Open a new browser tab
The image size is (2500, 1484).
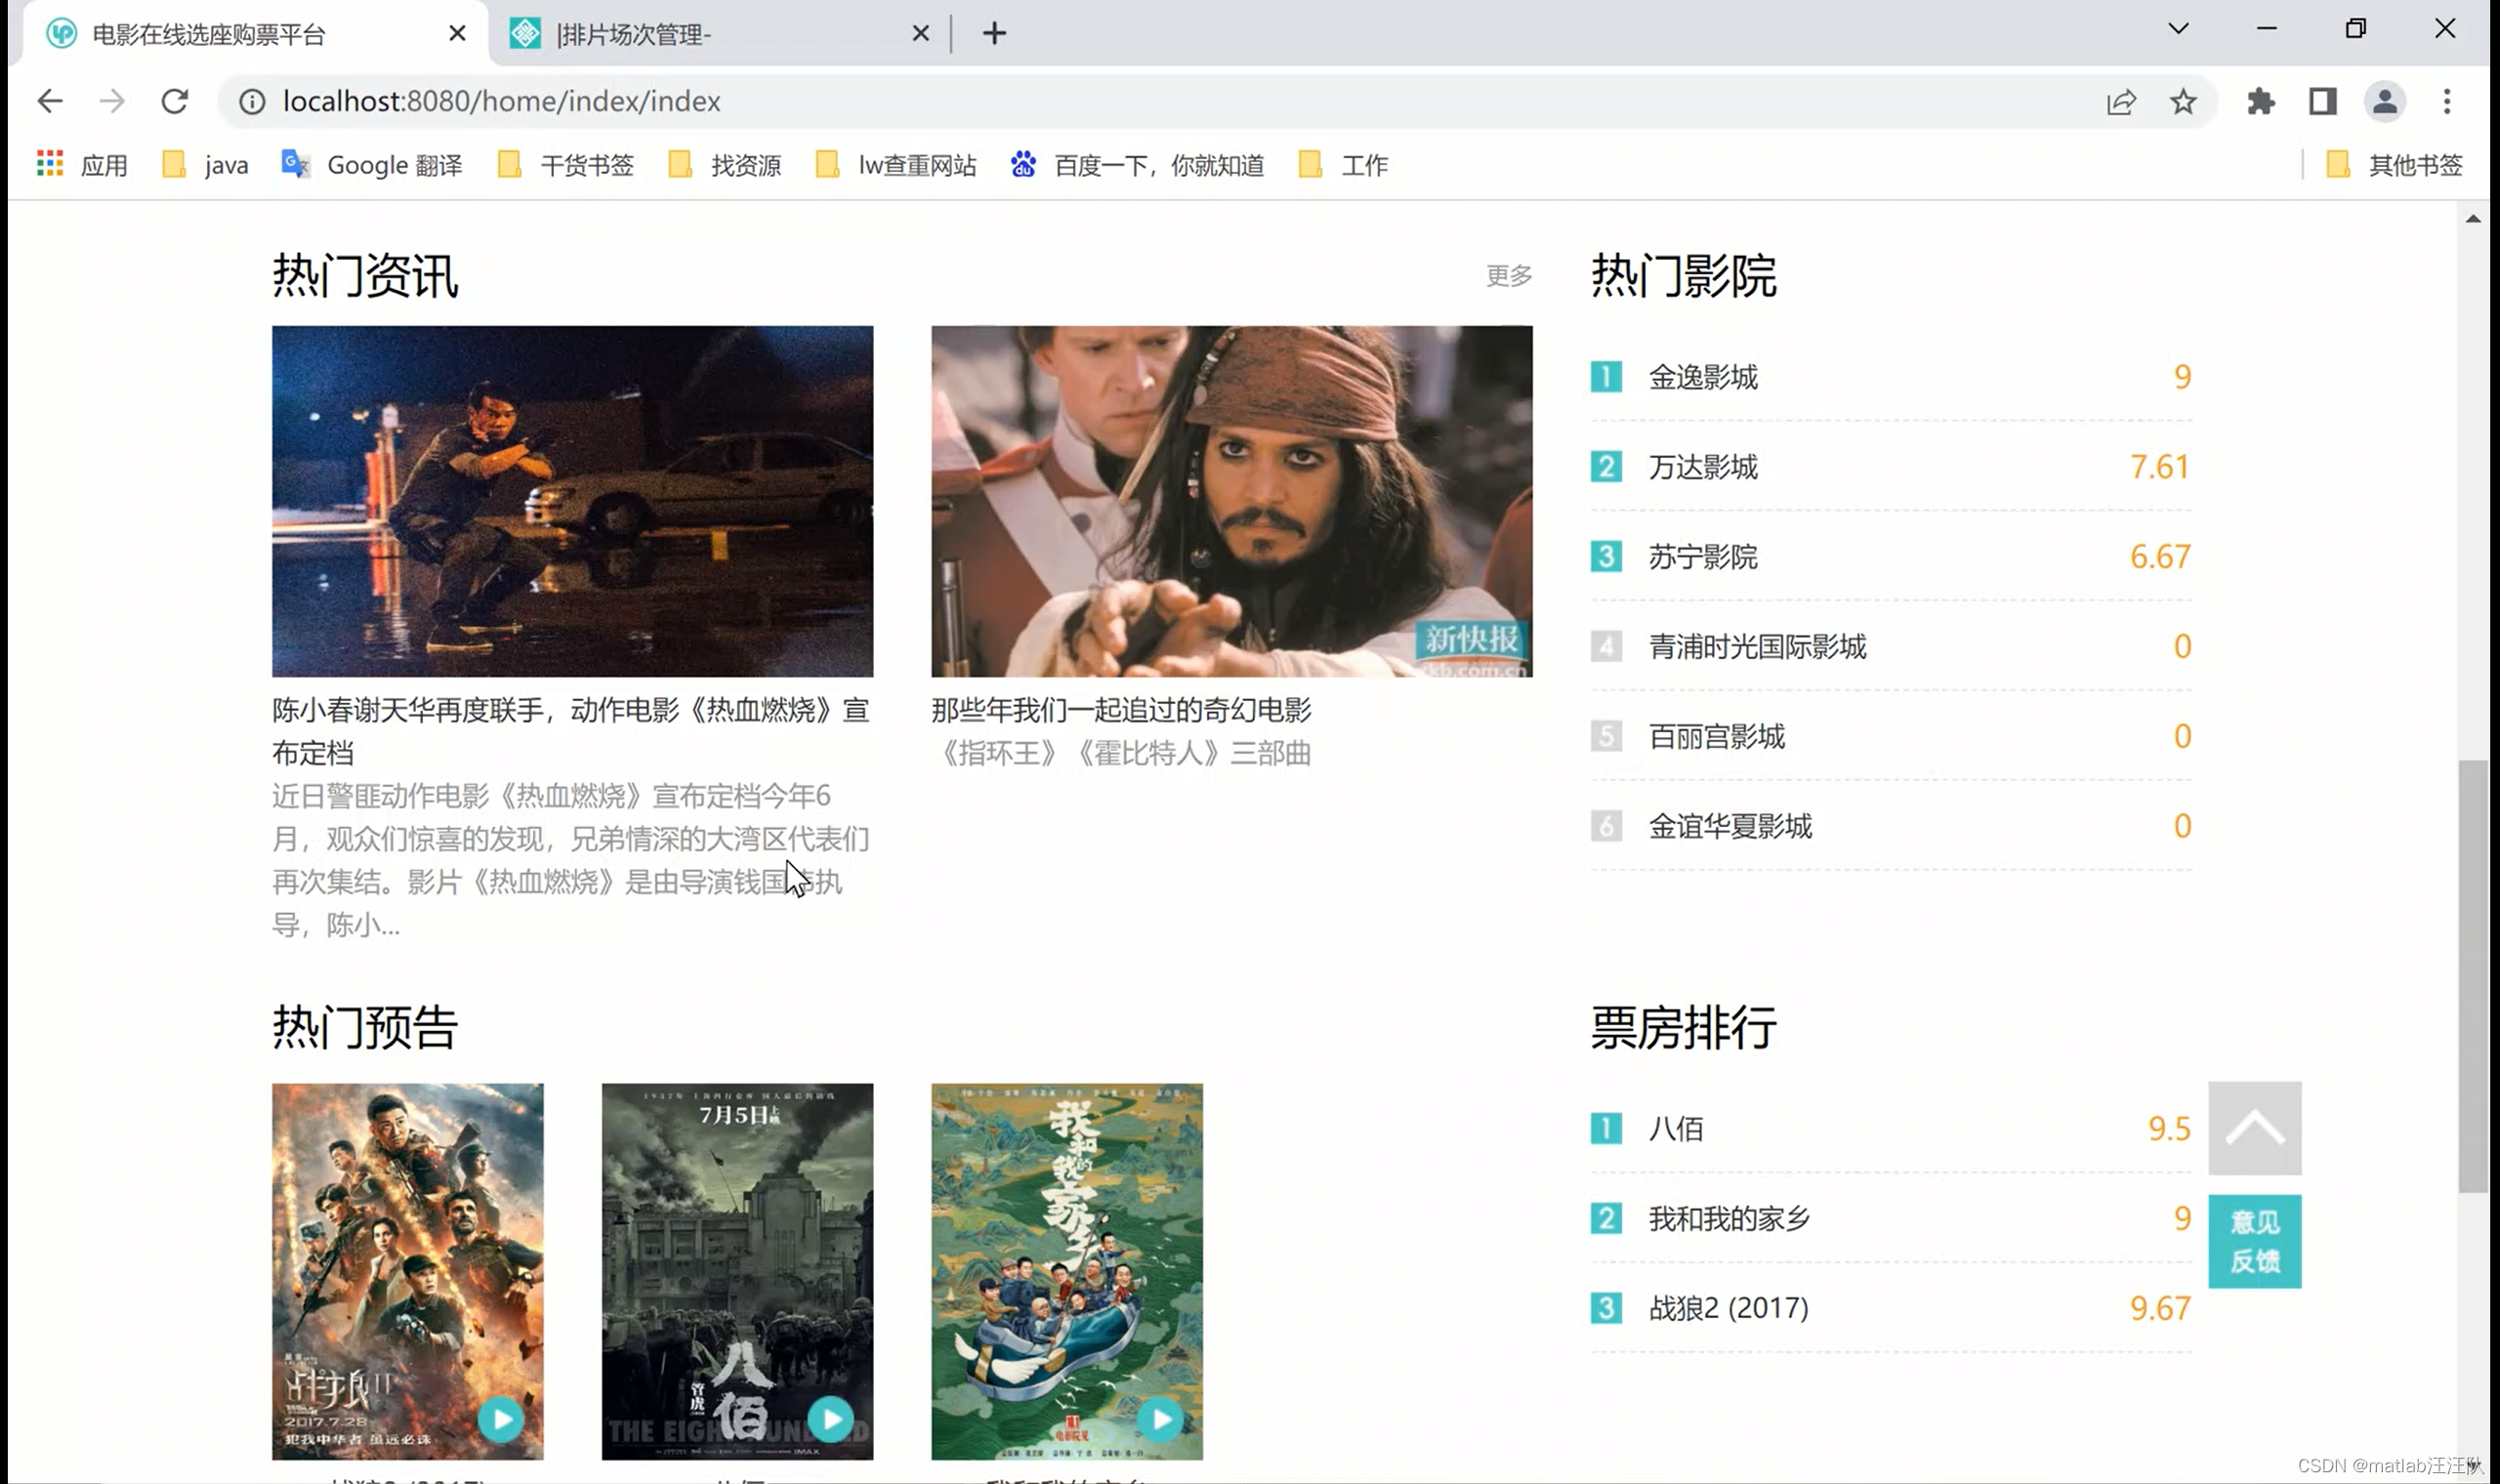pyautogui.click(x=994, y=34)
